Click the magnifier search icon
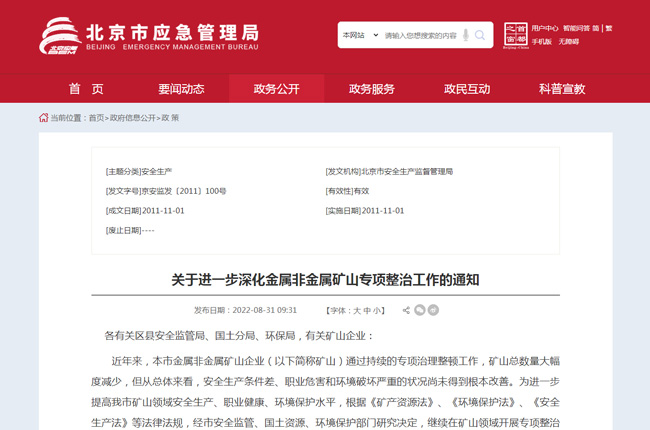The height and width of the screenshot is (430, 650). pyautogui.click(x=481, y=35)
